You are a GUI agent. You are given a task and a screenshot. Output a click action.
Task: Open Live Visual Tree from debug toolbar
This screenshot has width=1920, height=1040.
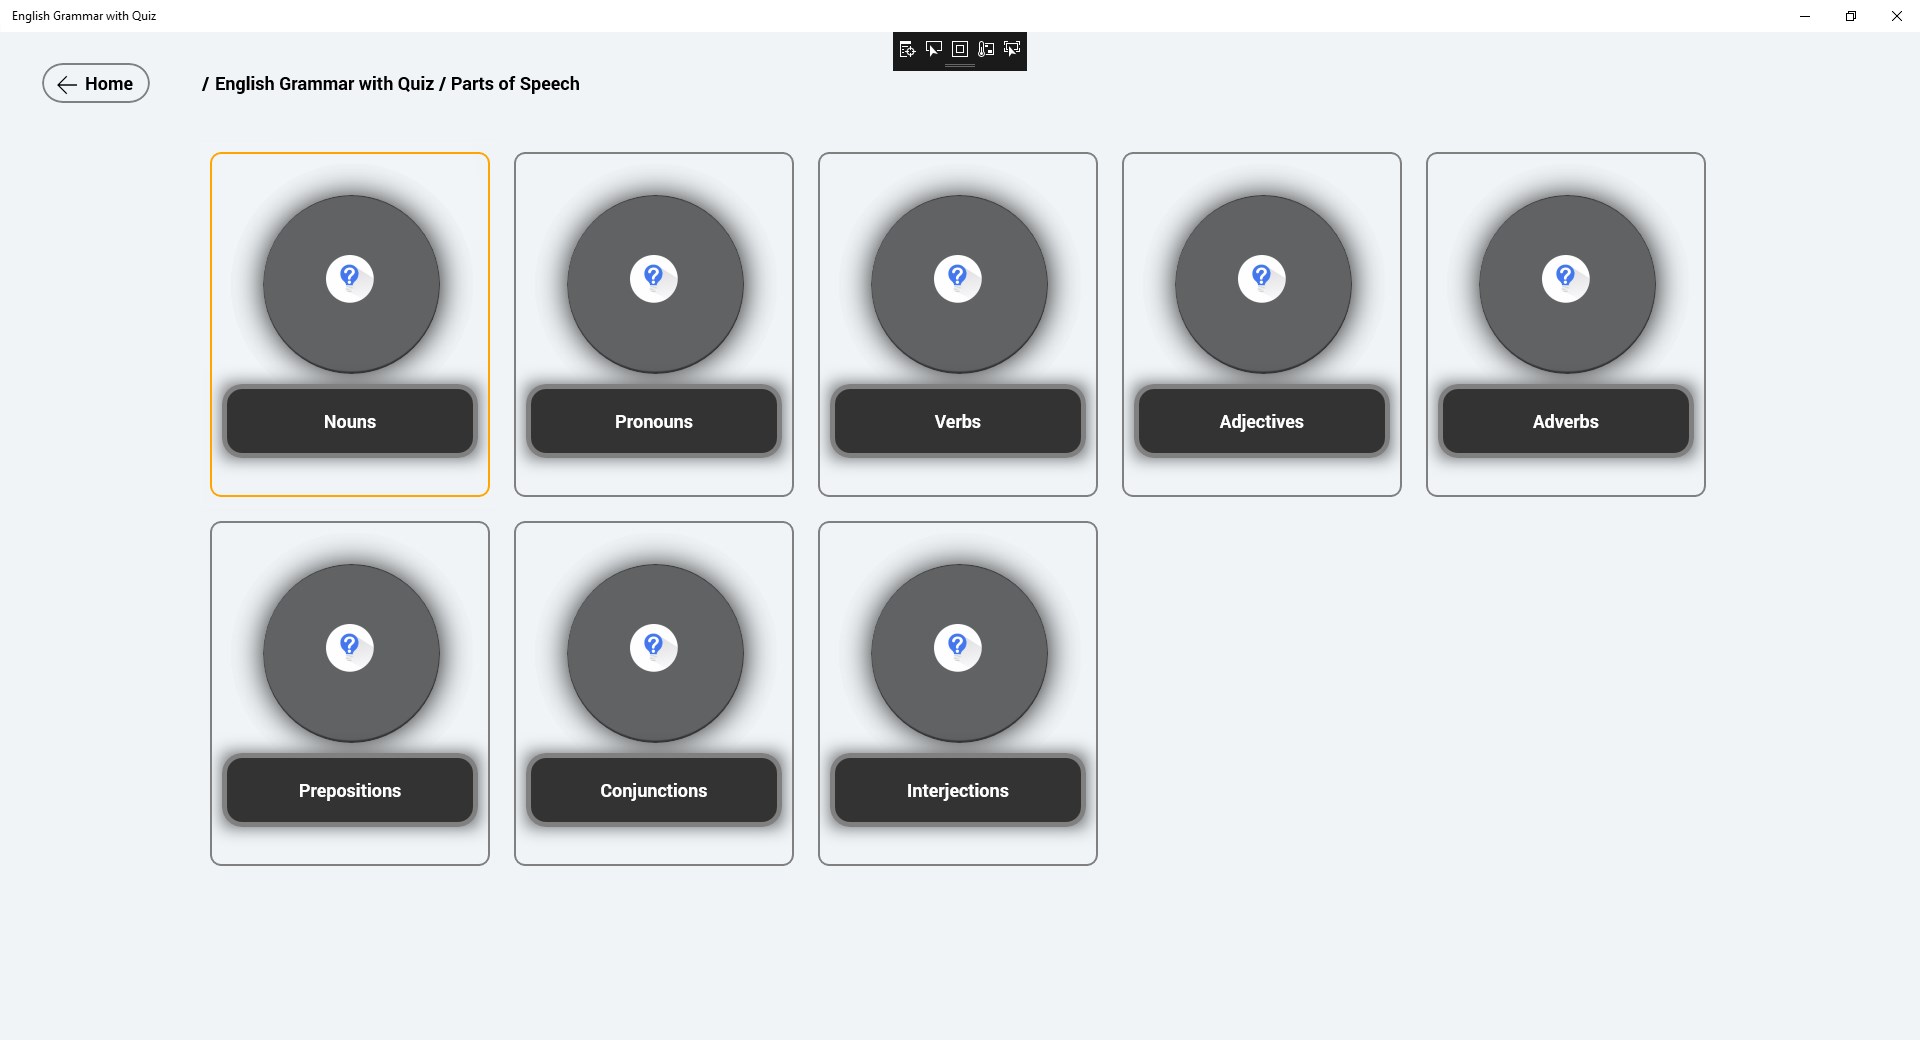[x=907, y=49]
